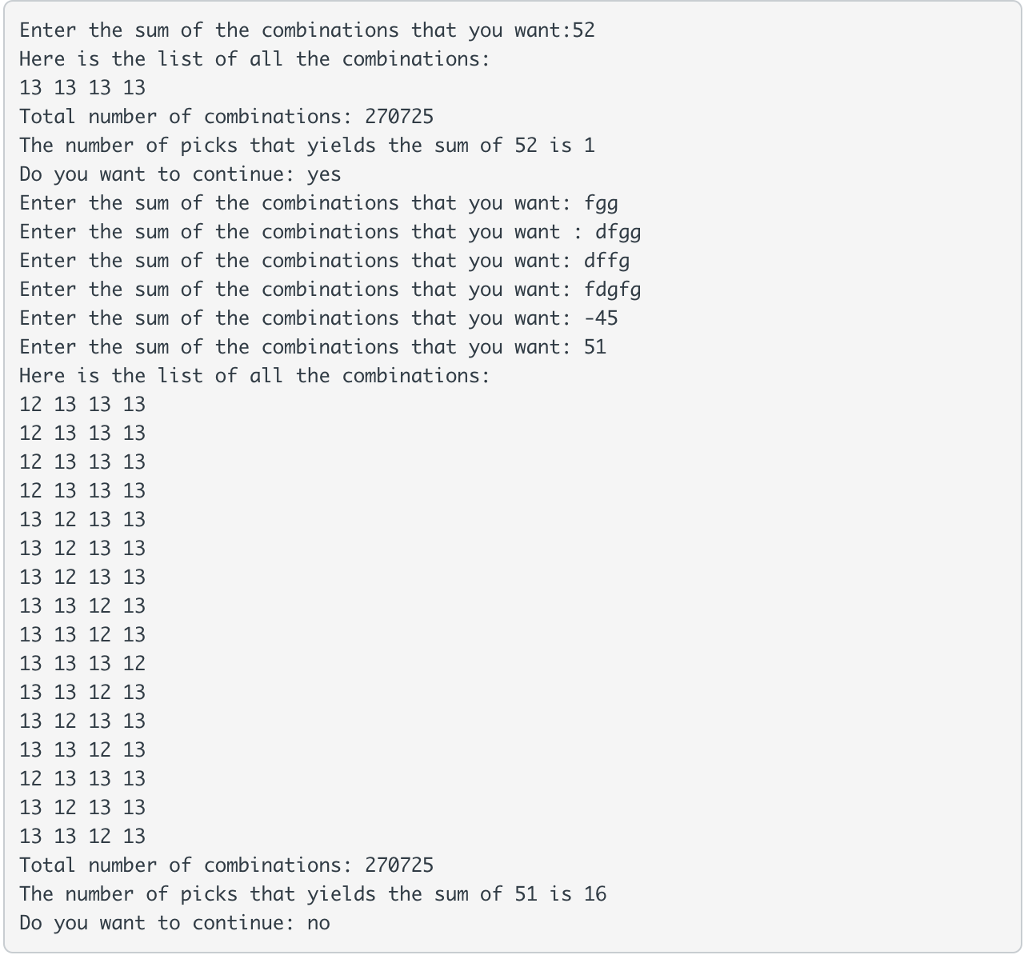The height and width of the screenshot is (955, 1024).
Task: Click the invalid input "fdgfg"
Action: (x=612, y=290)
